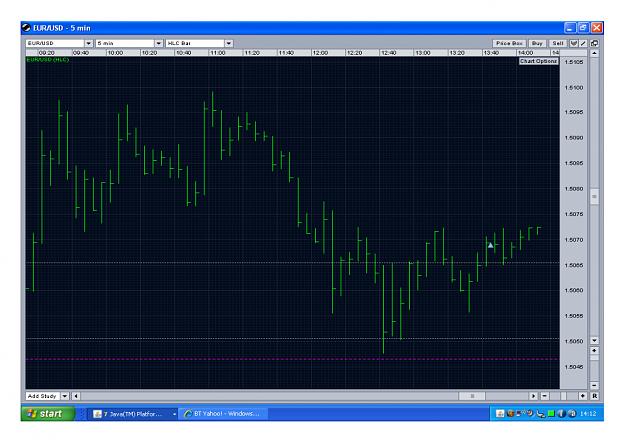Open the EUR/USD symbol dropdown arrow
625x442 pixels.
[88, 43]
